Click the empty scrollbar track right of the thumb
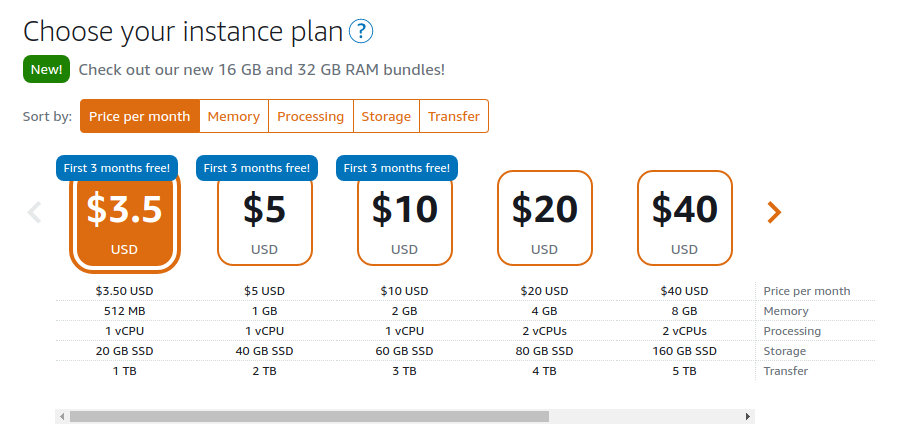The image size is (904, 437). (645, 416)
